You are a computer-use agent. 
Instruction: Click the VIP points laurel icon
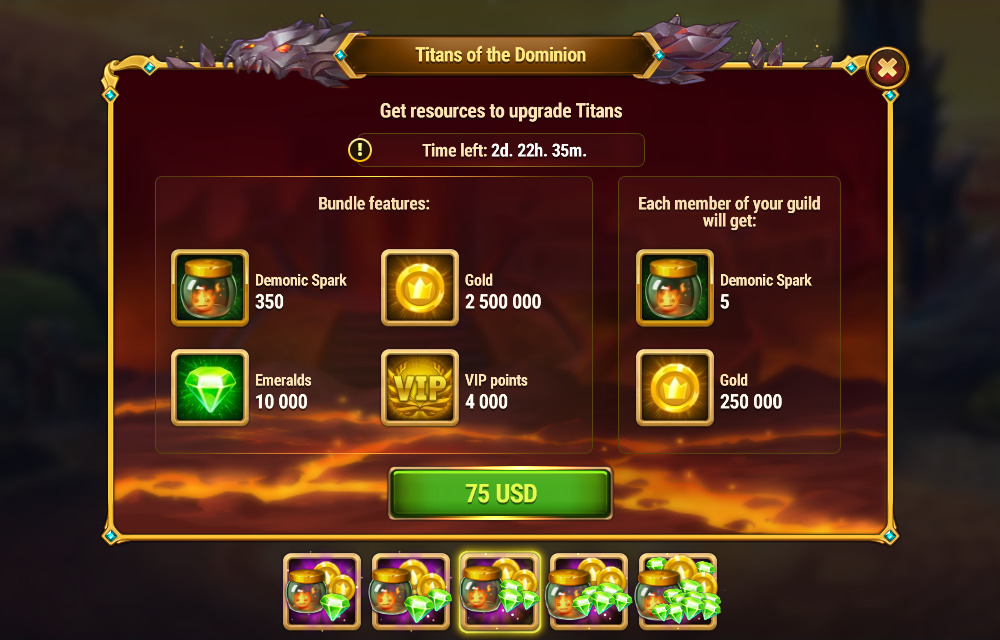coord(420,388)
